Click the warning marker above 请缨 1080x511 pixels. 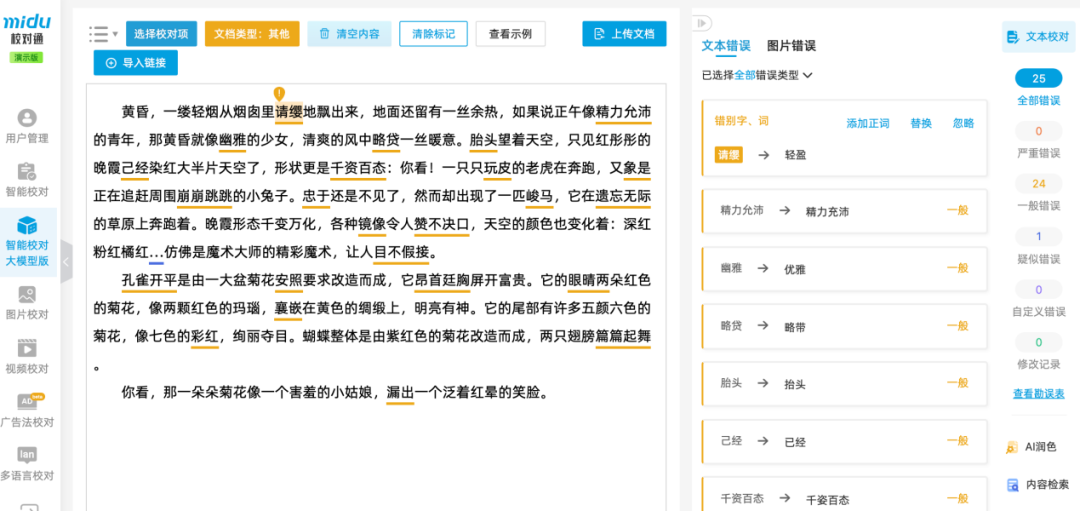[x=279, y=93]
